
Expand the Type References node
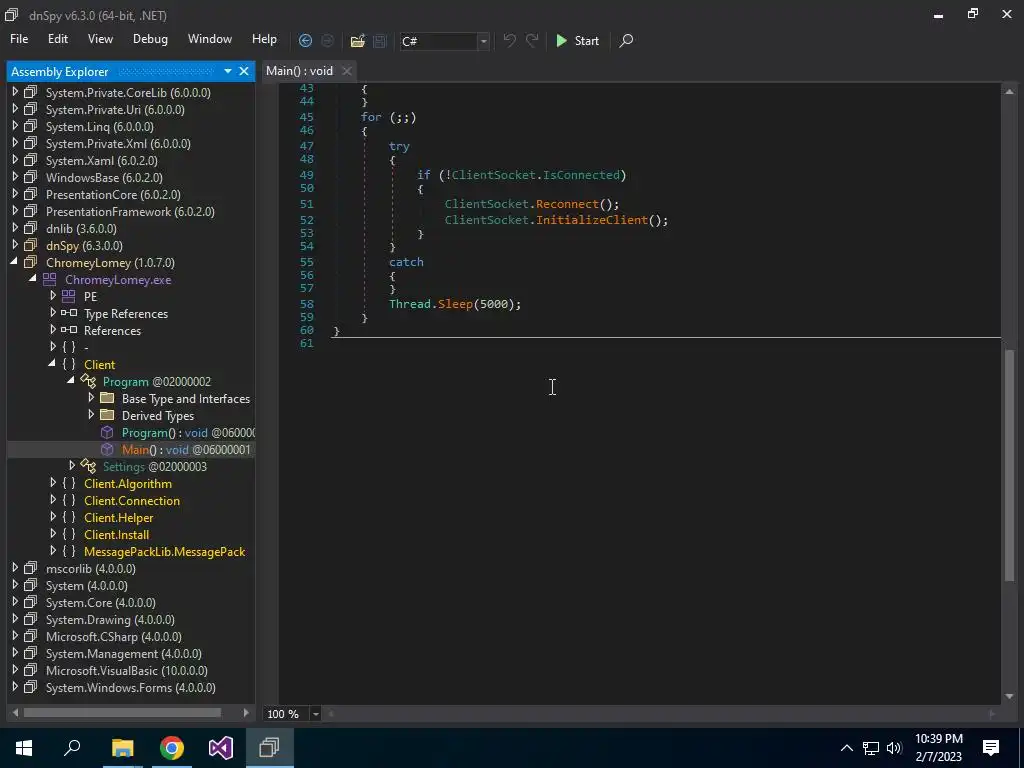[53, 313]
